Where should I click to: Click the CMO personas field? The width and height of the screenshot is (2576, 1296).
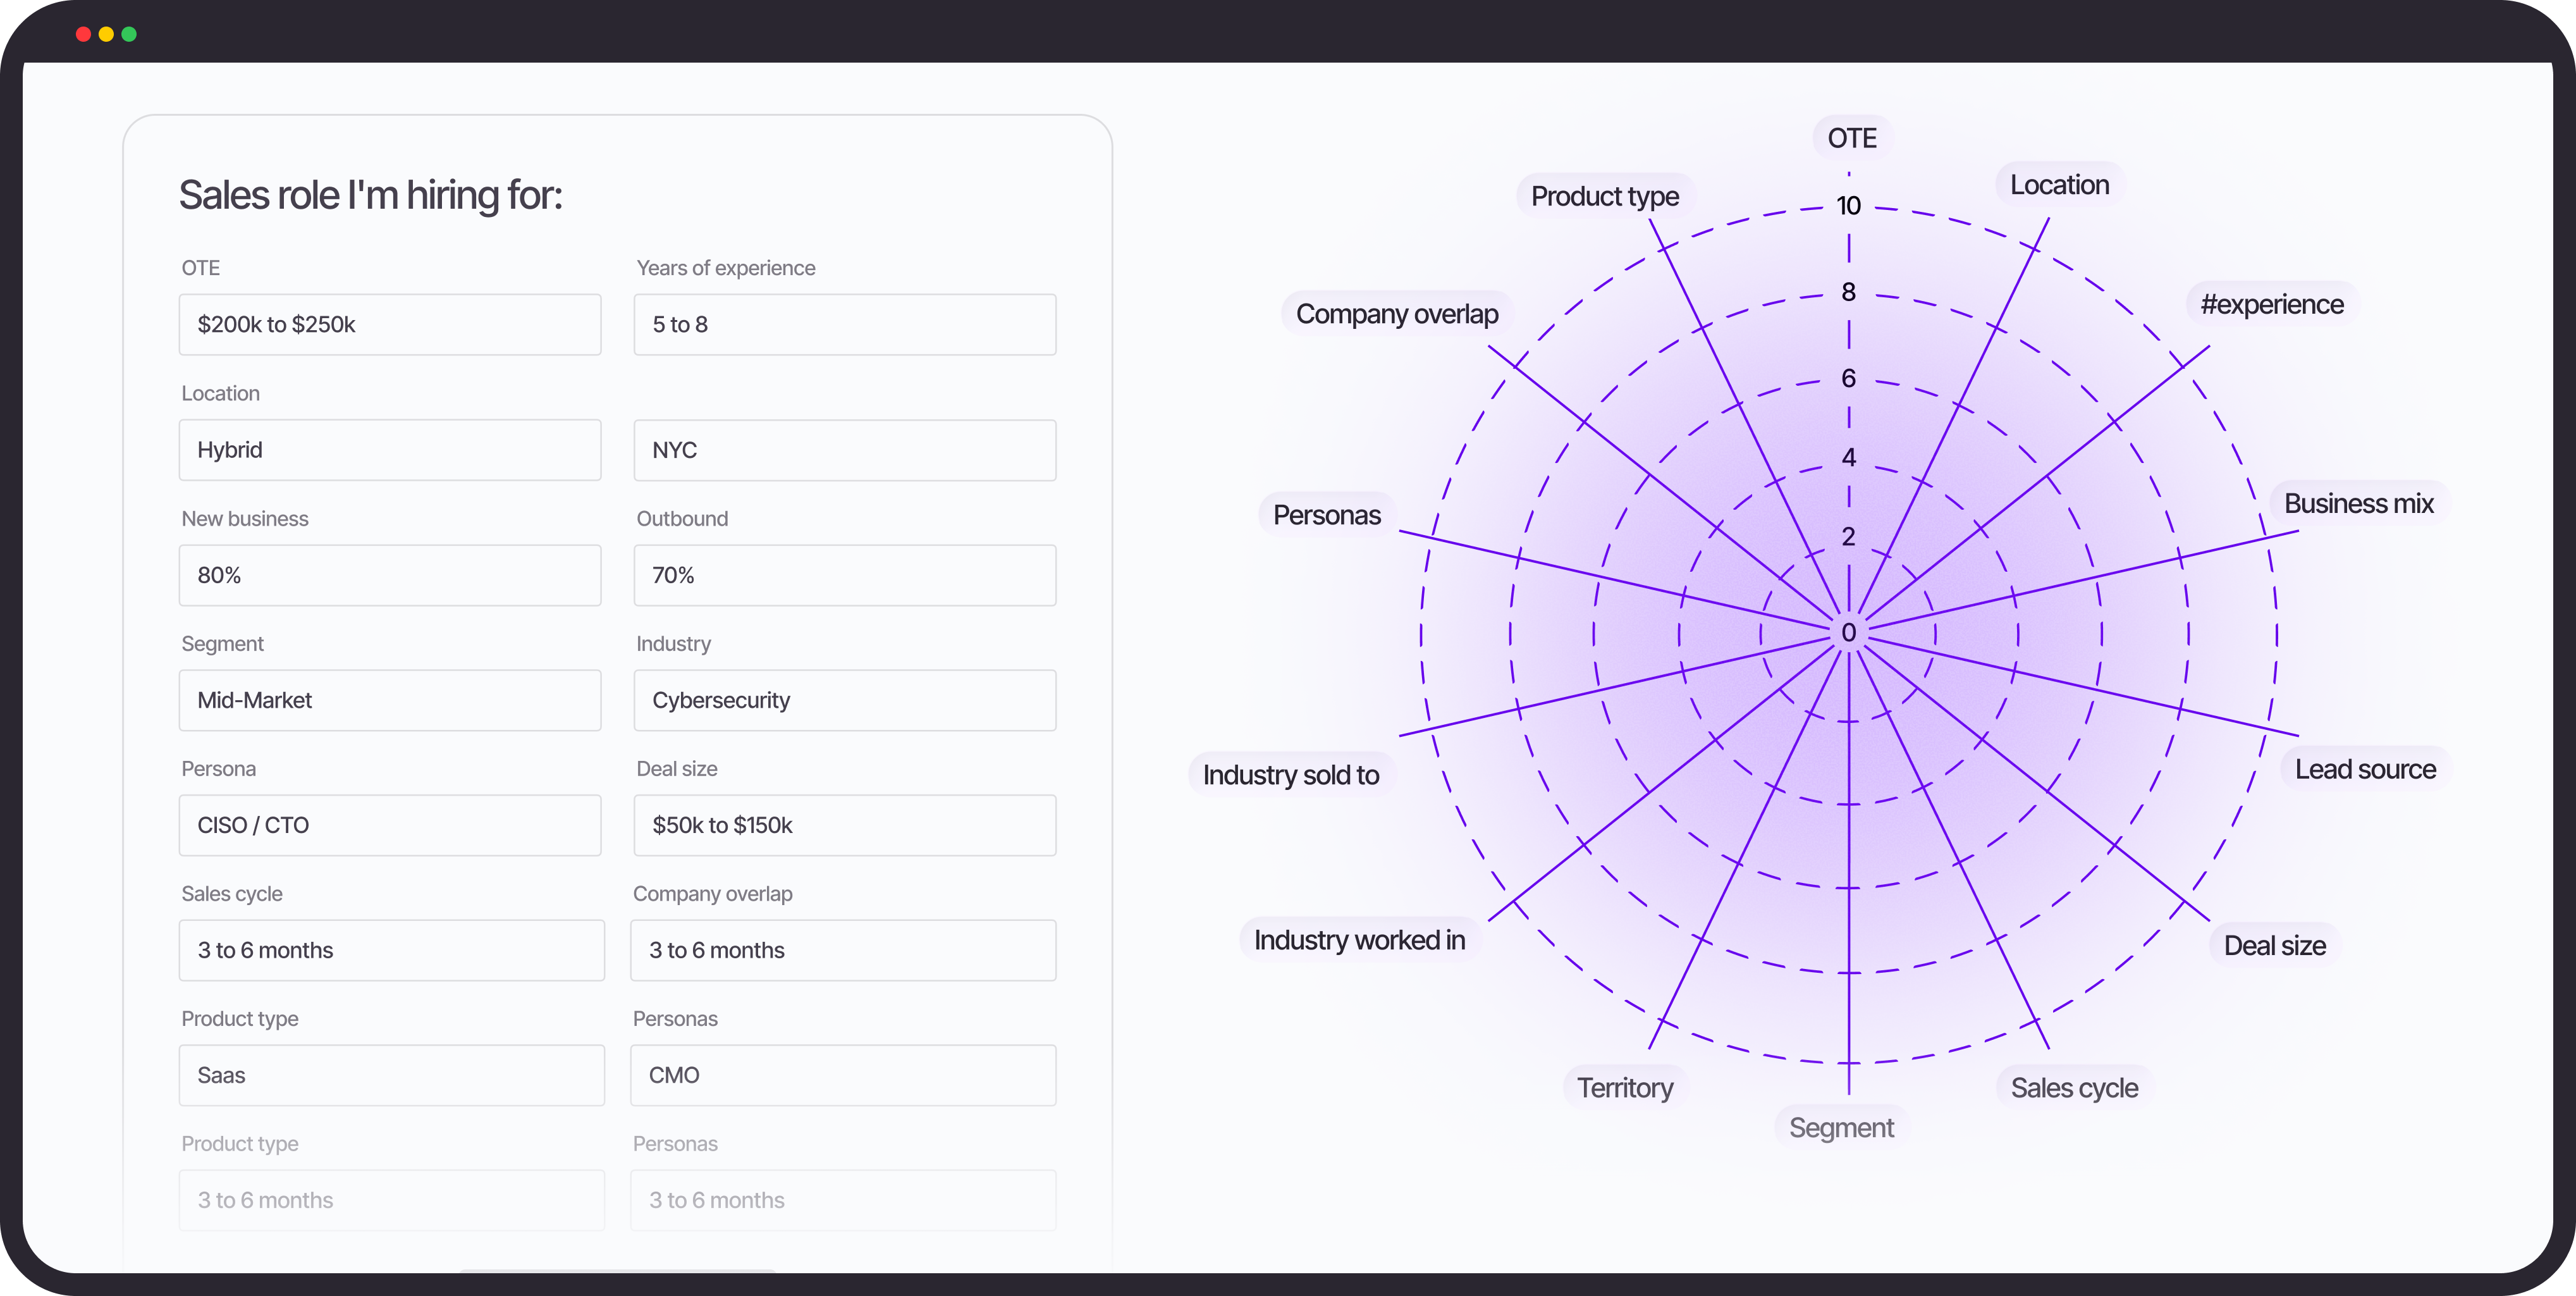(842, 1075)
